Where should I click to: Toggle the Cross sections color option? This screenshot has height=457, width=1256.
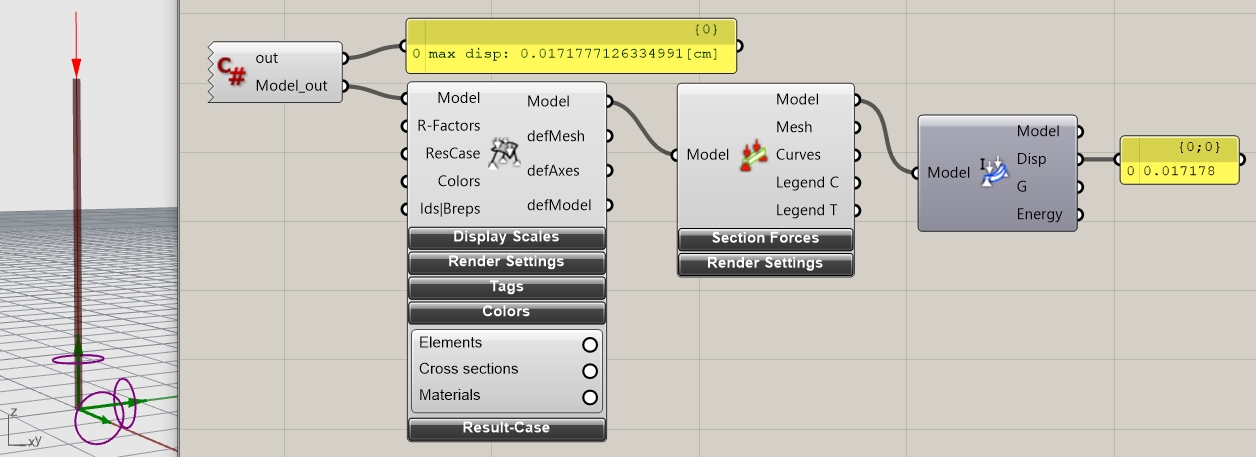tap(589, 370)
